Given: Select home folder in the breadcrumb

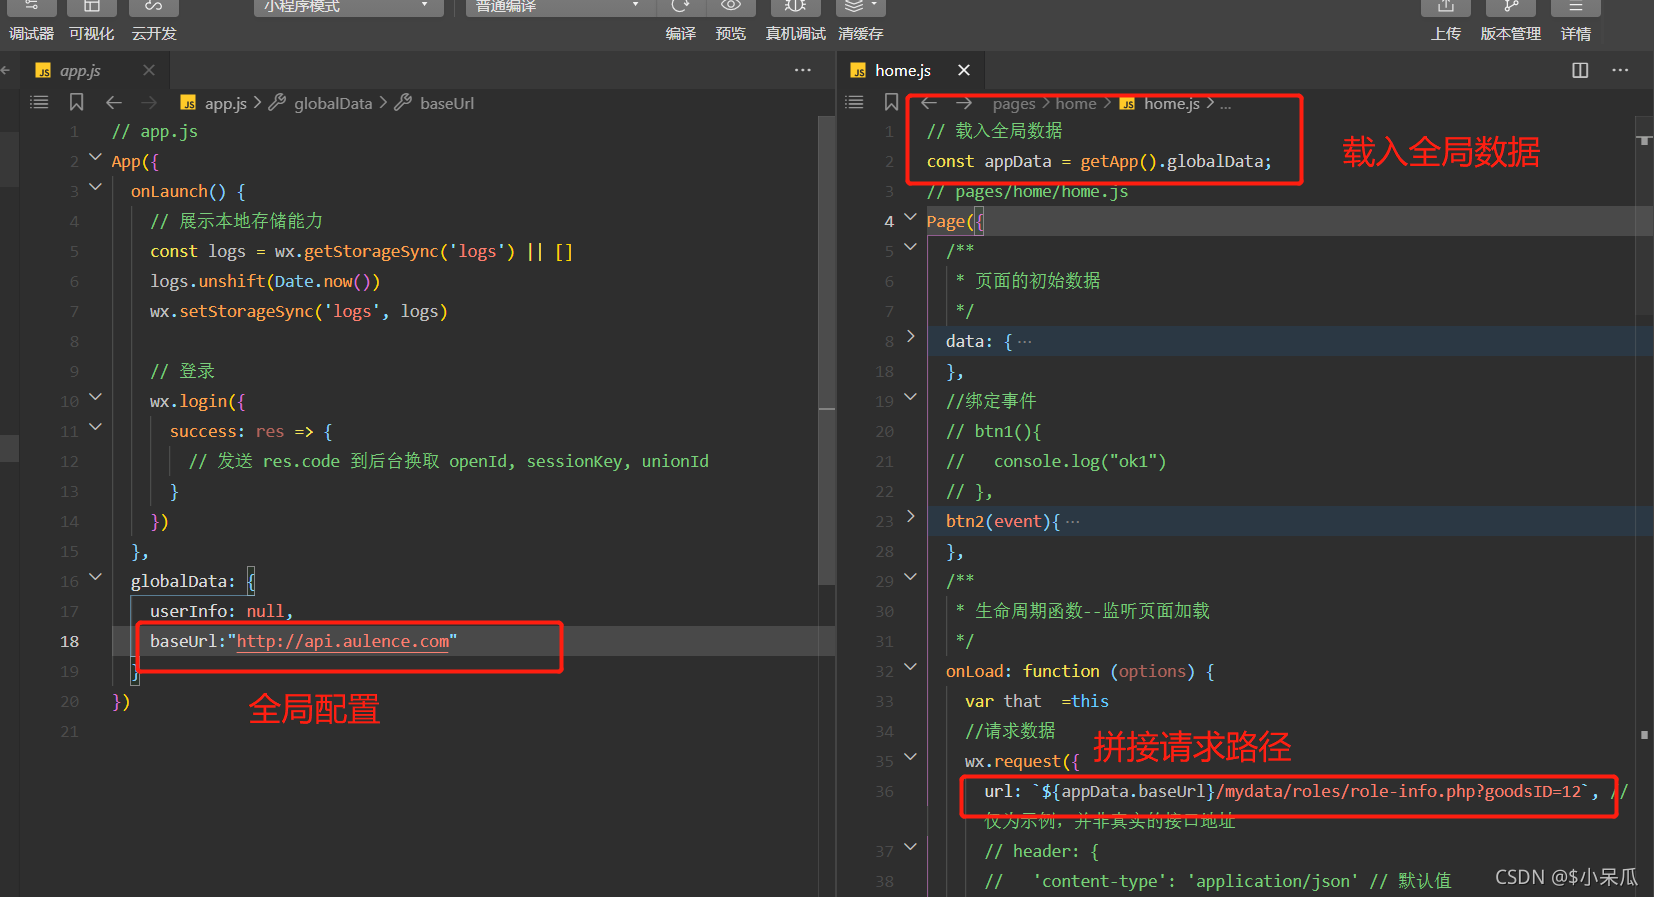Looking at the screenshot, I should pyautogui.click(x=1076, y=104).
